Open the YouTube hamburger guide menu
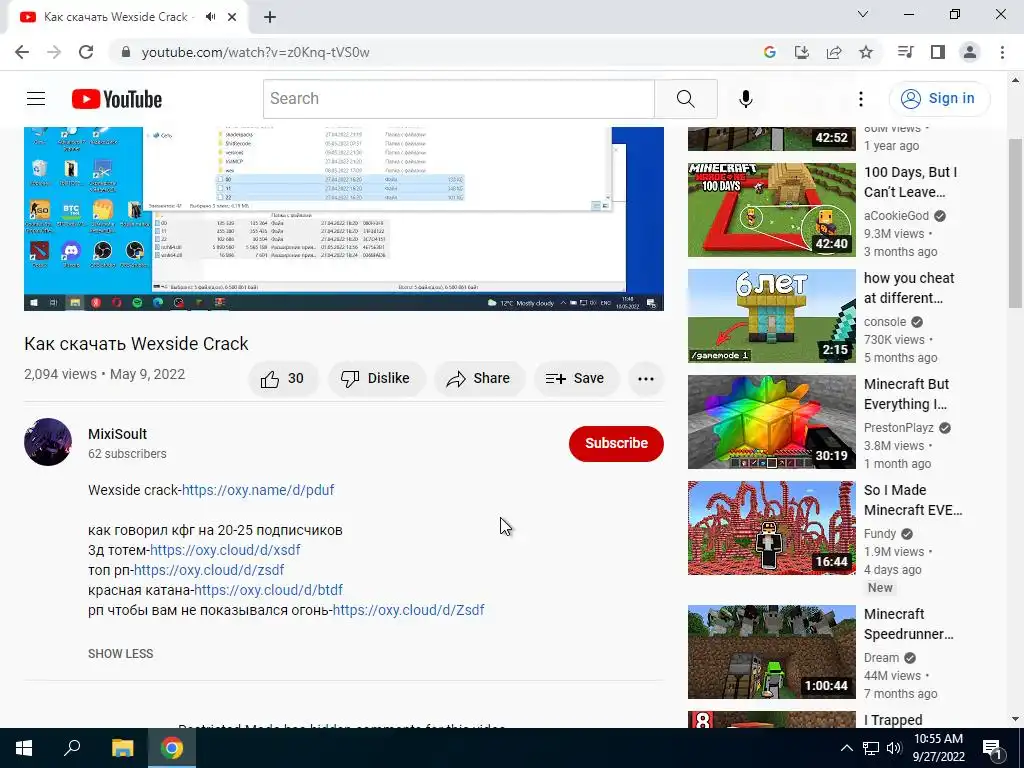Image resolution: width=1024 pixels, height=768 pixels. (x=36, y=99)
